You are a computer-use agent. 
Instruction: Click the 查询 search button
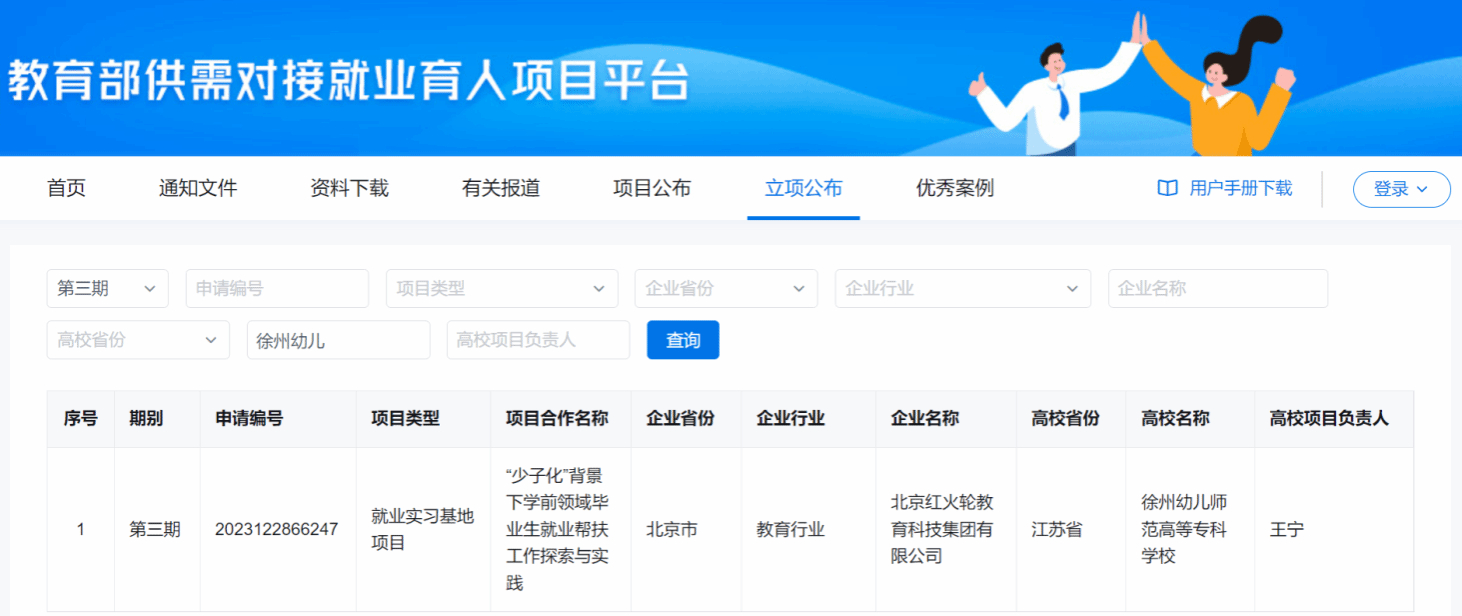[x=683, y=340]
